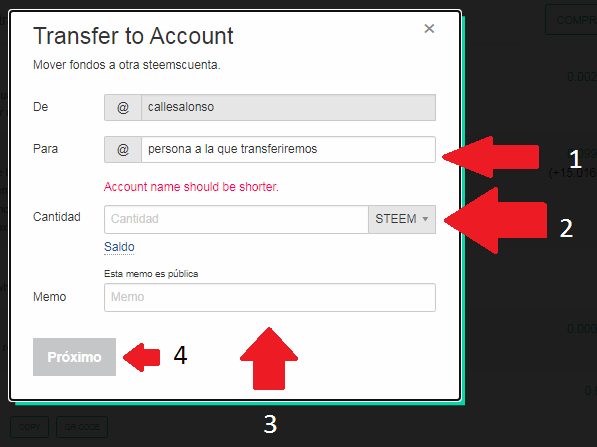This screenshot has height=447, width=597.
Task: Select the red arrow pointing at STEEM
Action: point(495,220)
